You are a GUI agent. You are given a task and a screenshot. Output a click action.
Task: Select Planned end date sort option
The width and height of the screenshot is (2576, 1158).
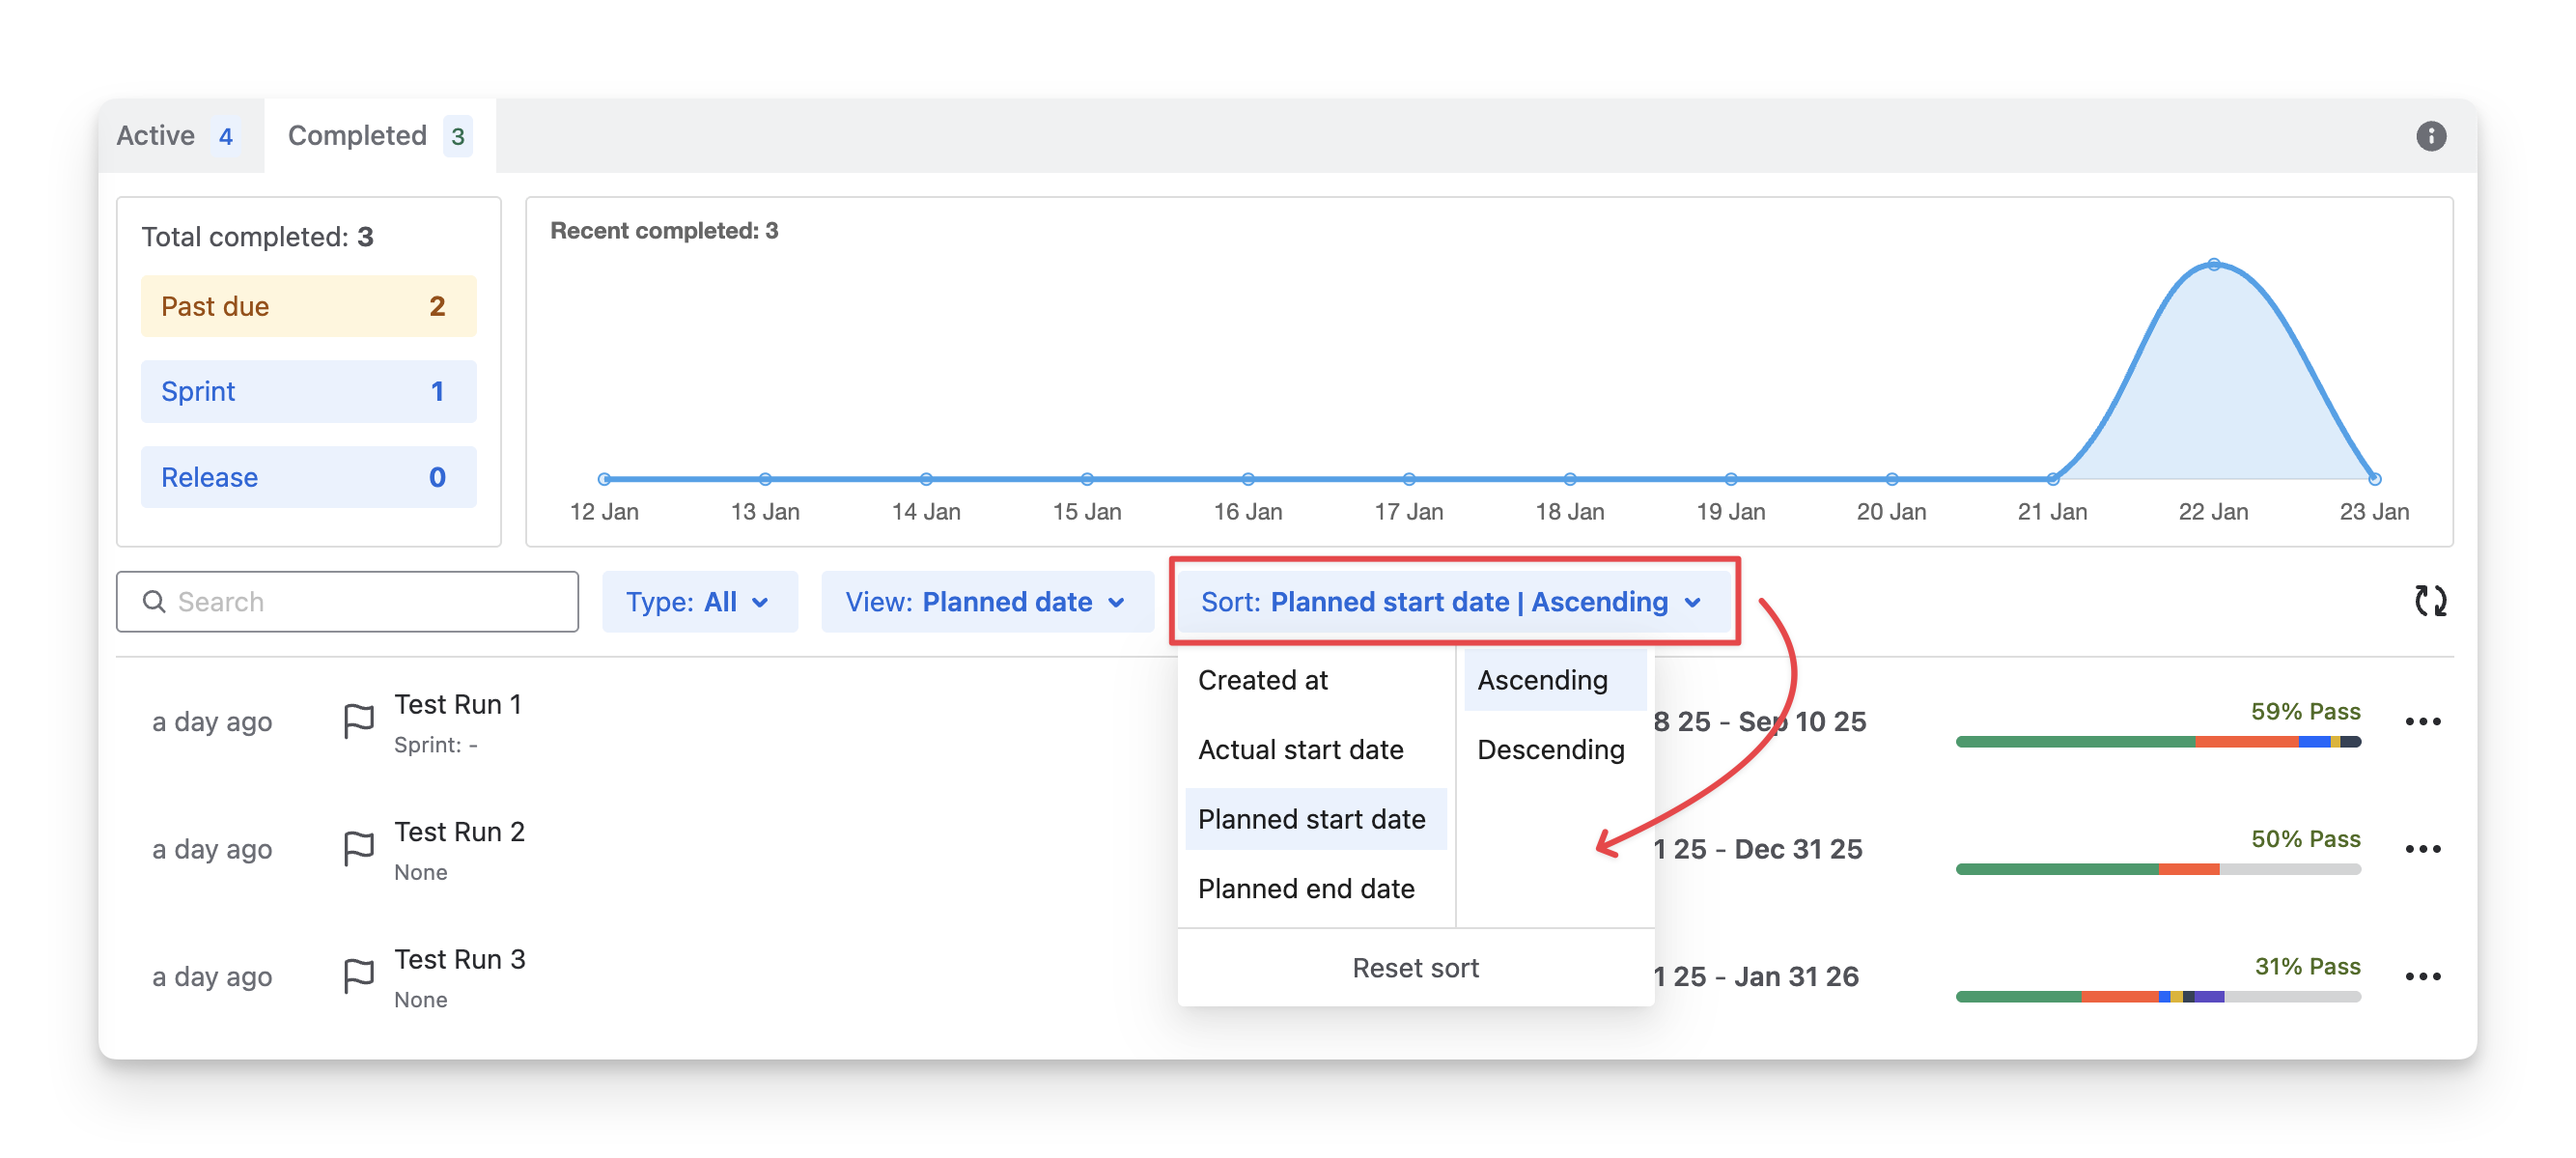coord(1306,889)
